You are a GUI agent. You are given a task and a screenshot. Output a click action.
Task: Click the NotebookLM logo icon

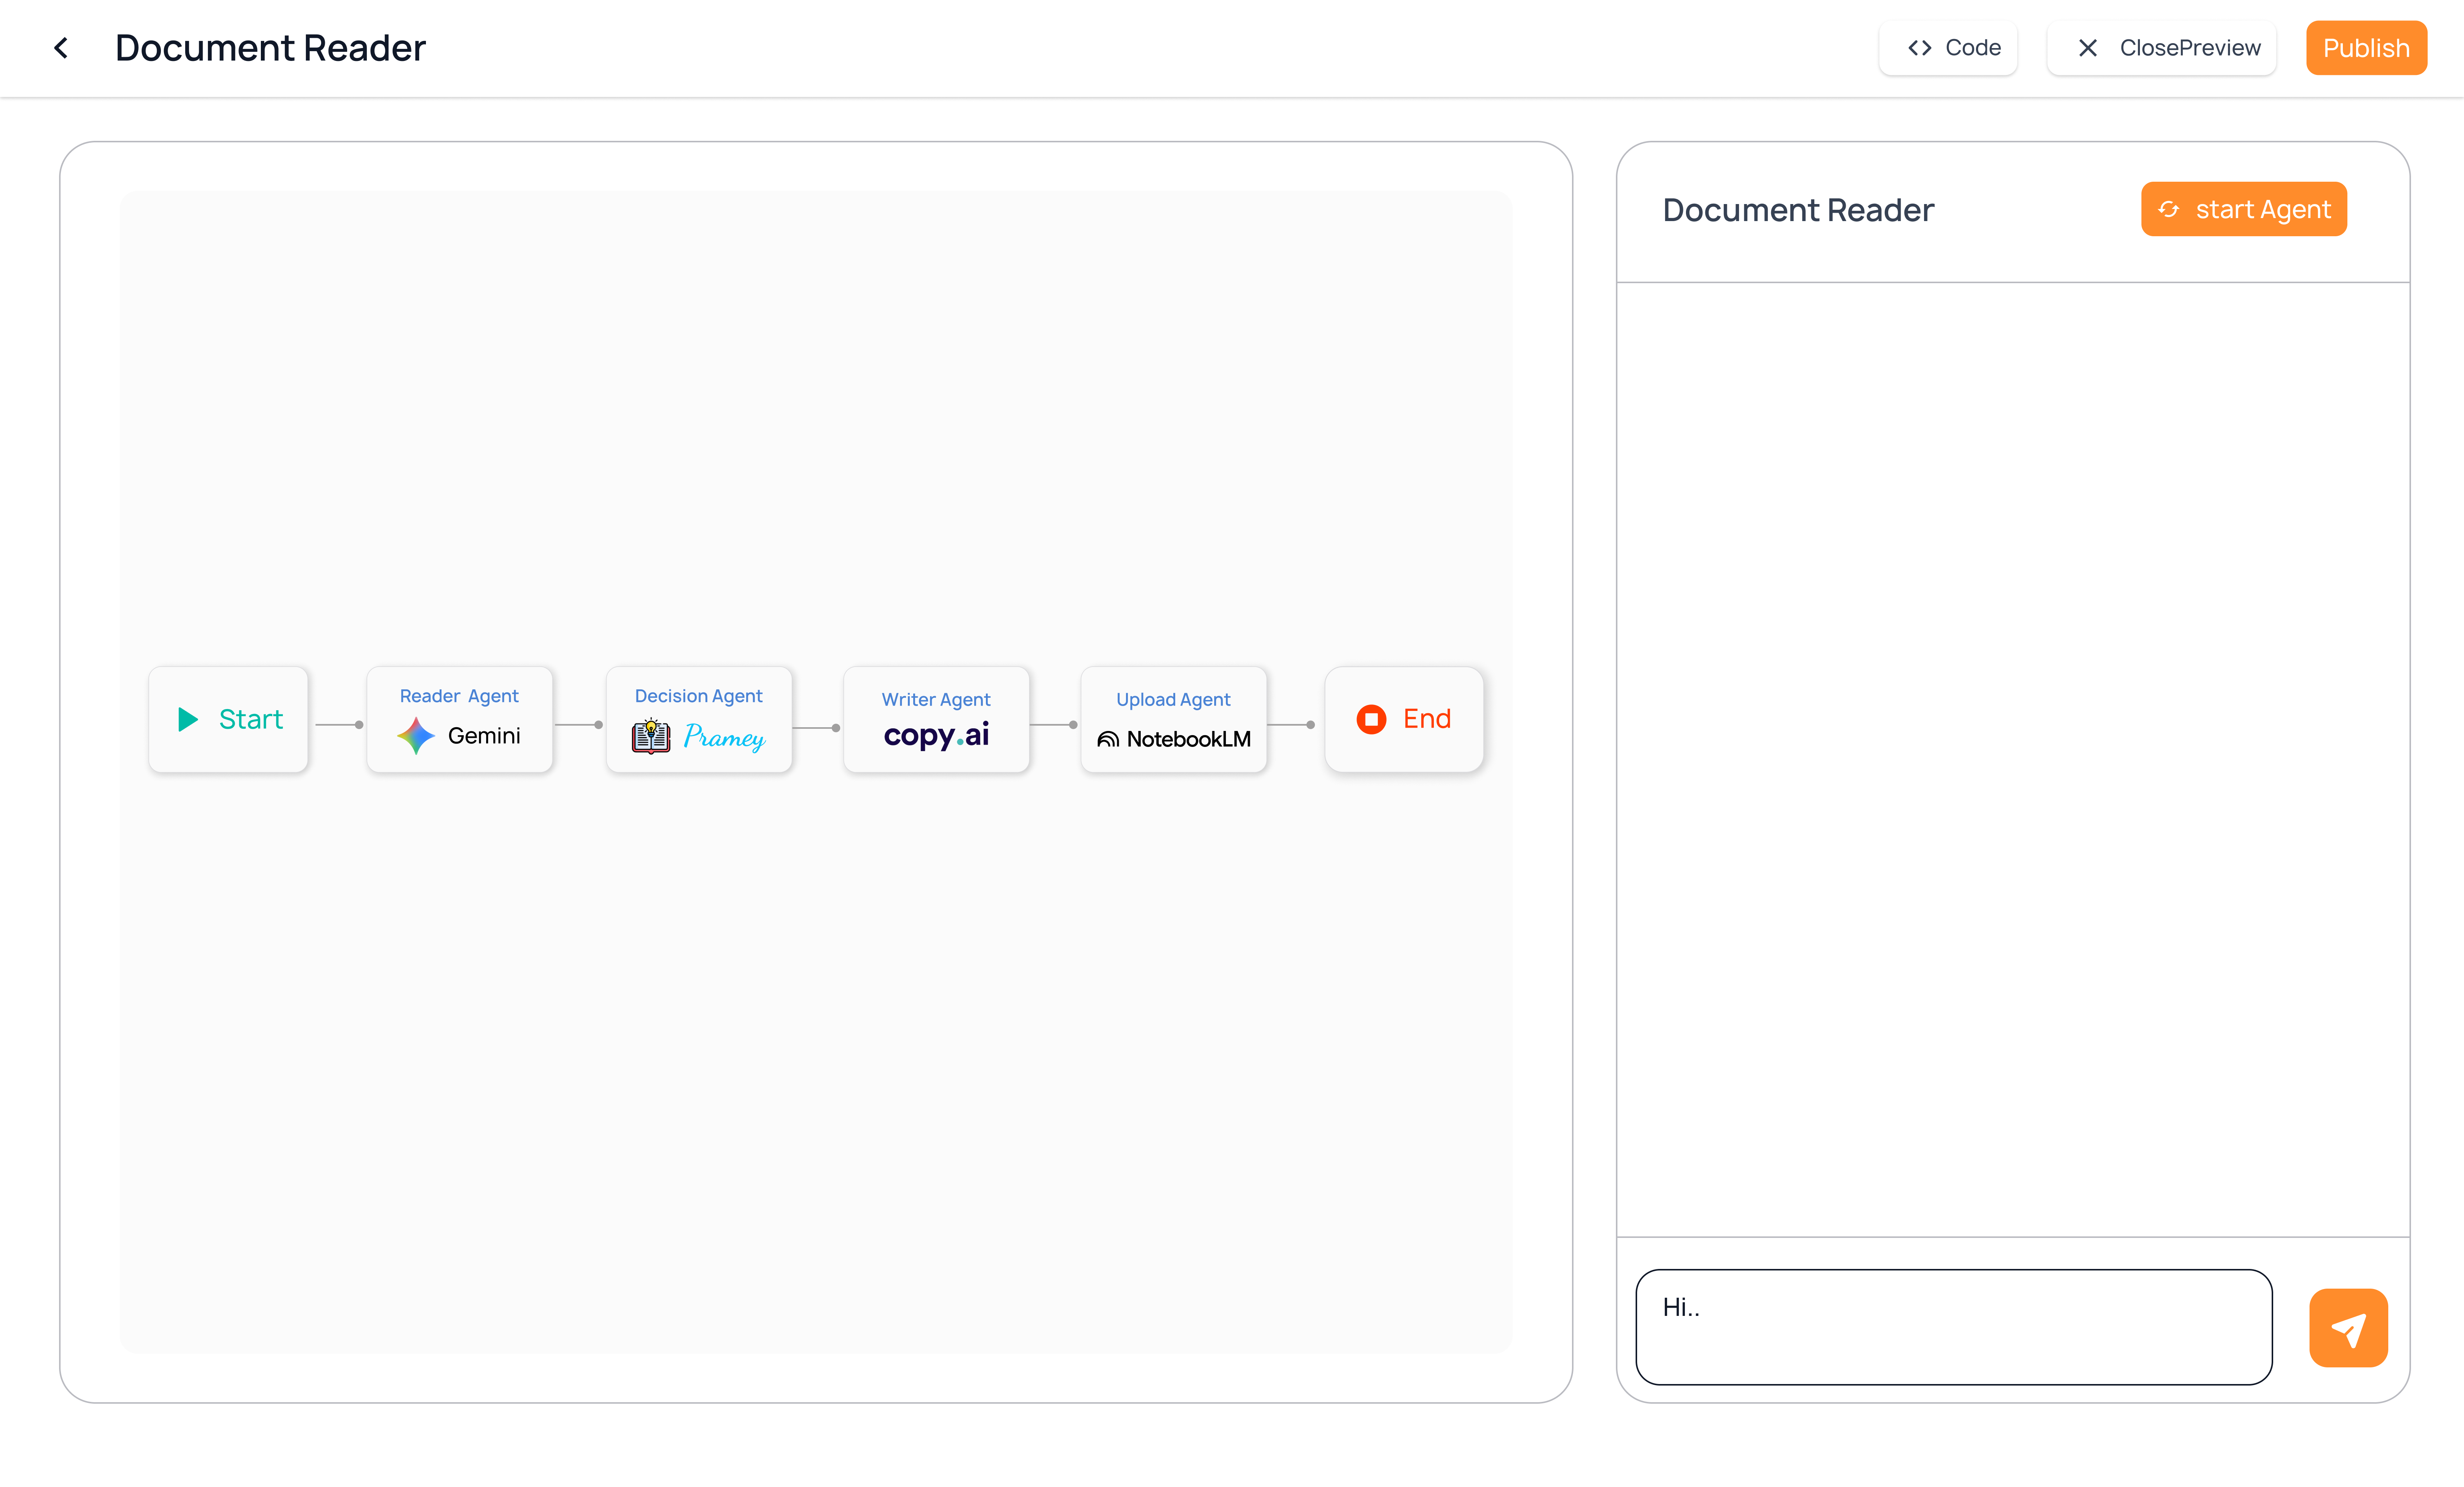tap(1108, 739)
